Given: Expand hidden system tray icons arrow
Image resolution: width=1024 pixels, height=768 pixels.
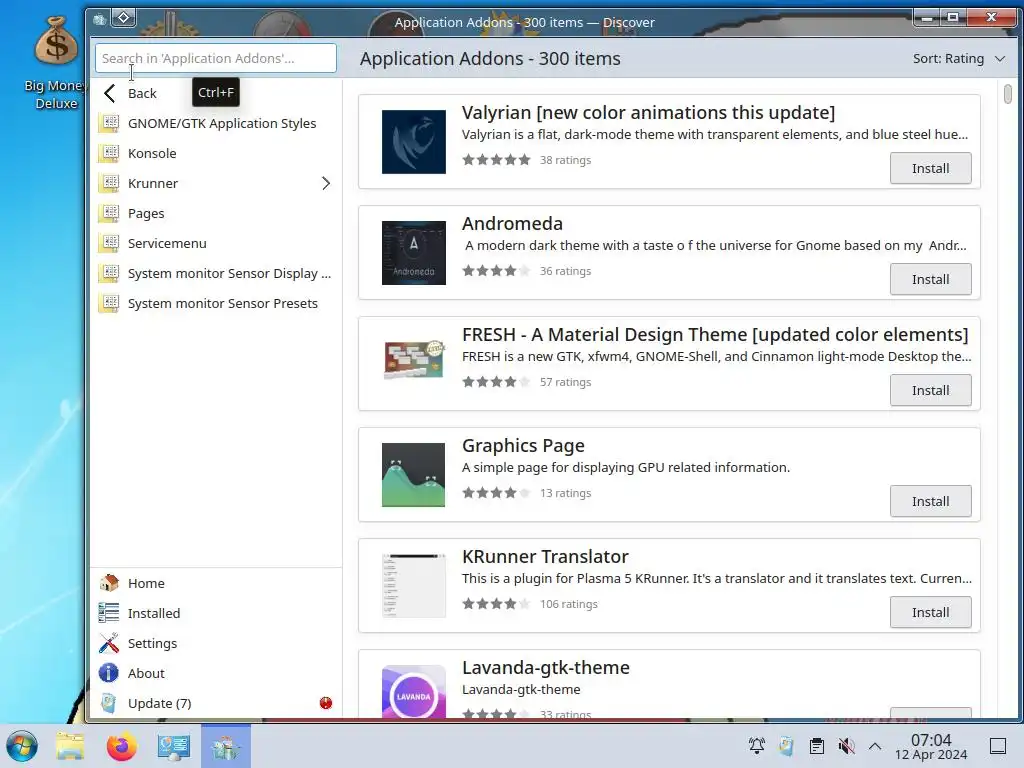Looking at the screenshot, I should click(875, 746).
